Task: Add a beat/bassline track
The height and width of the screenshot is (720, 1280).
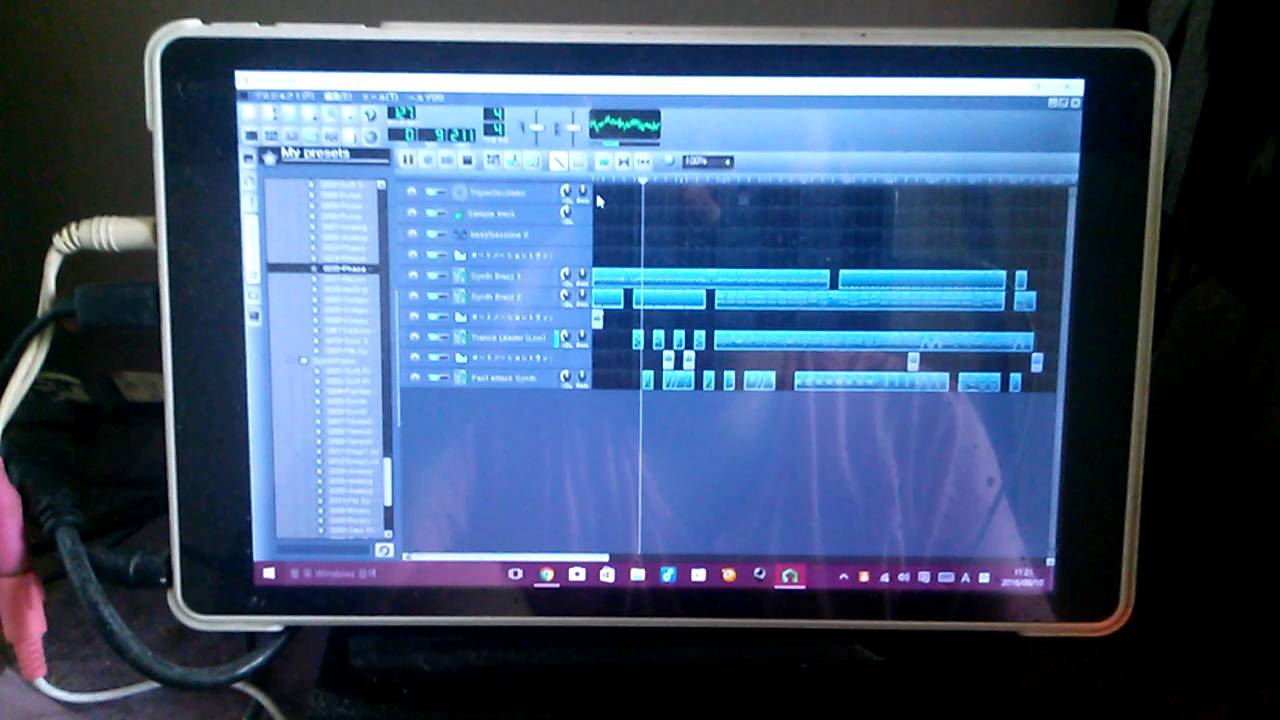Action: [x=493, y=160]
